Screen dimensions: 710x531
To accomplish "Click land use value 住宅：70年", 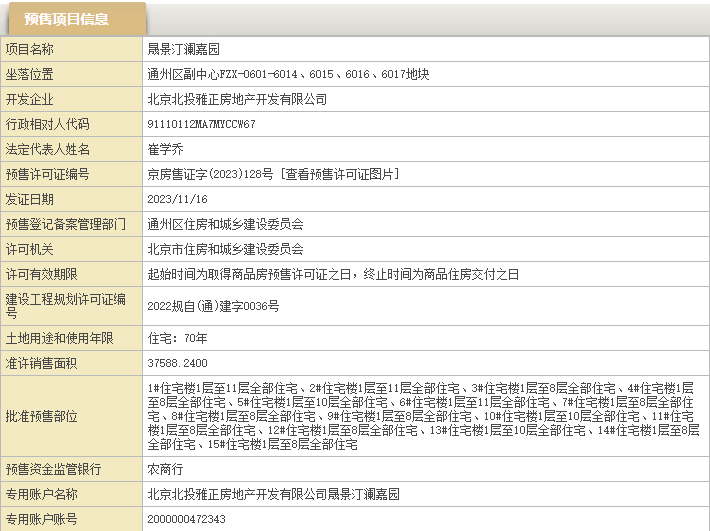I will (177, 339).
